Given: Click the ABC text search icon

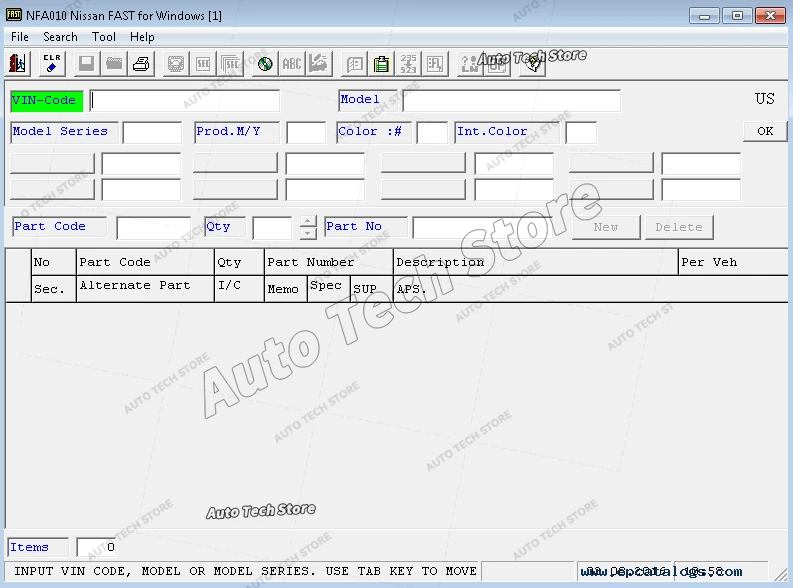Looking at the screenshot, I should pos(292,64).
